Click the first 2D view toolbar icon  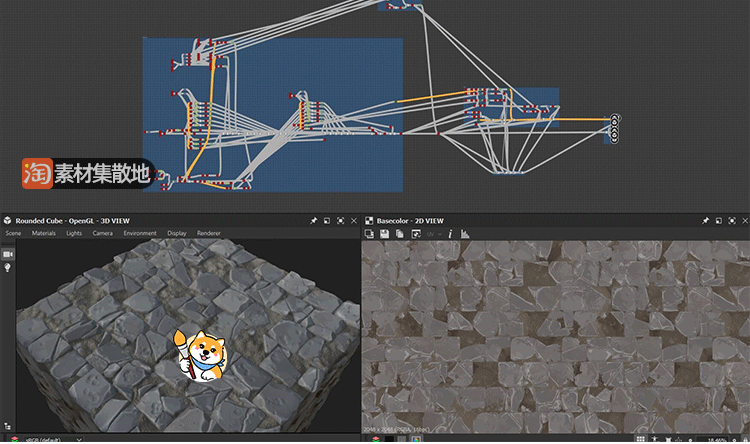point(369,233)
